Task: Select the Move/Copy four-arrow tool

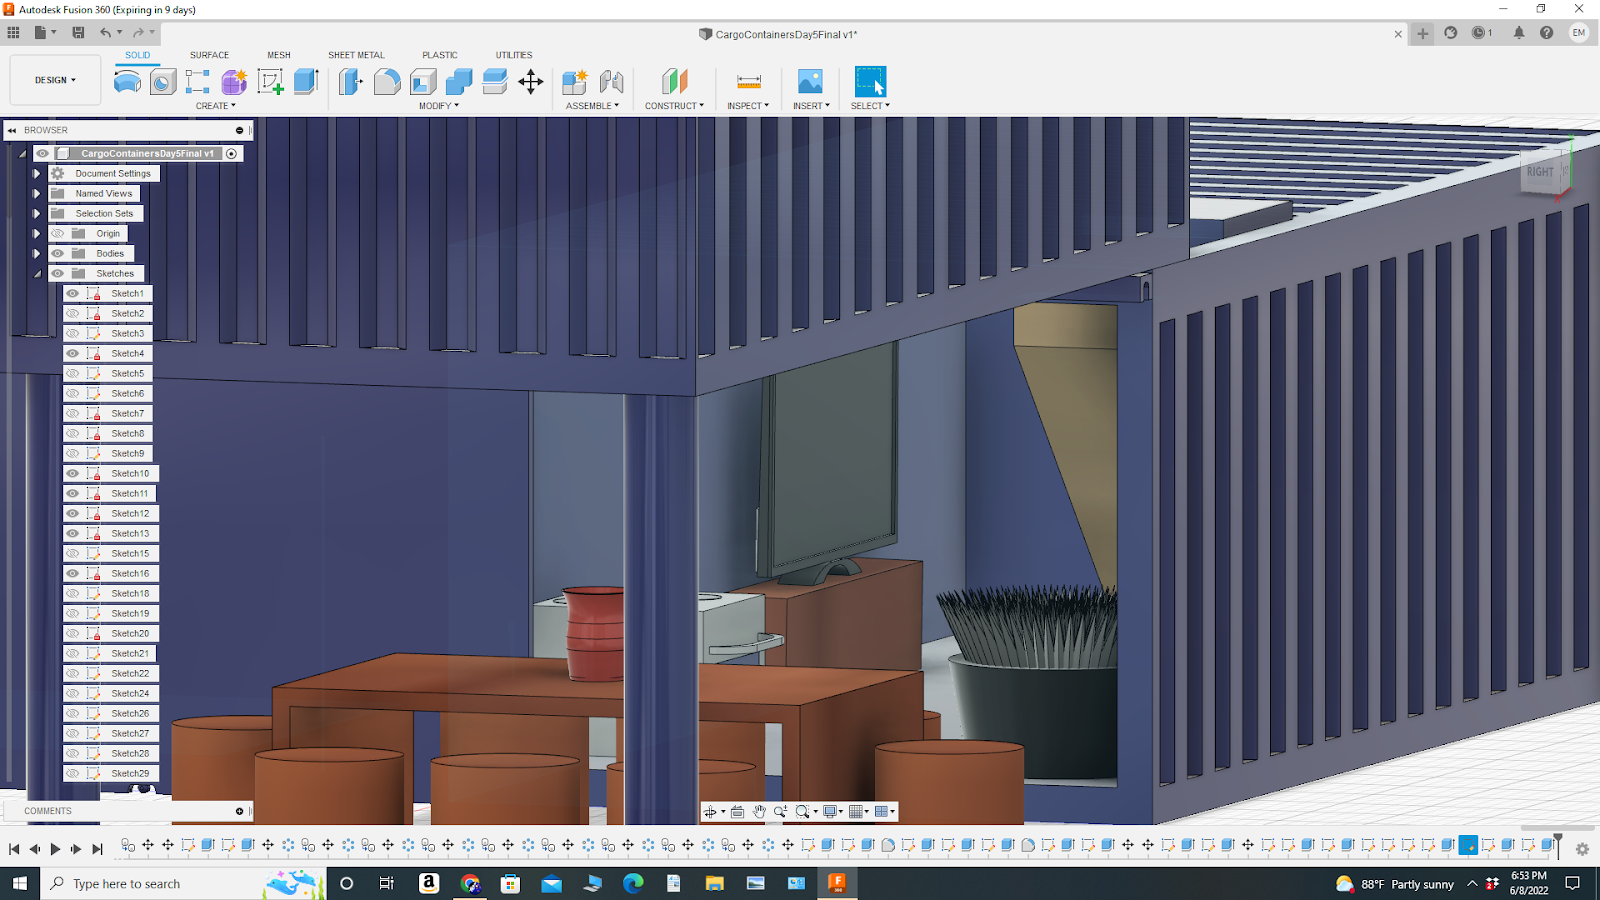Action: click(x=530, y=83)
